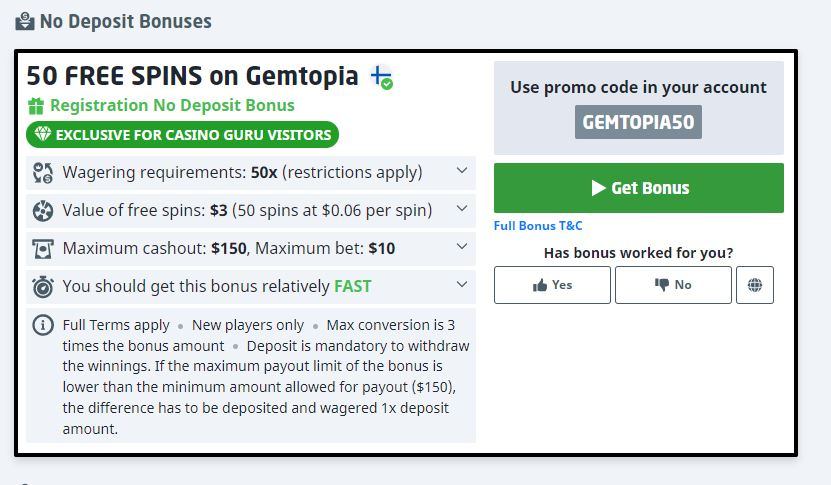The width and height of the screenshot is (831, 485).
Task: Click the green gift box icon
Action: pos(36,106)
